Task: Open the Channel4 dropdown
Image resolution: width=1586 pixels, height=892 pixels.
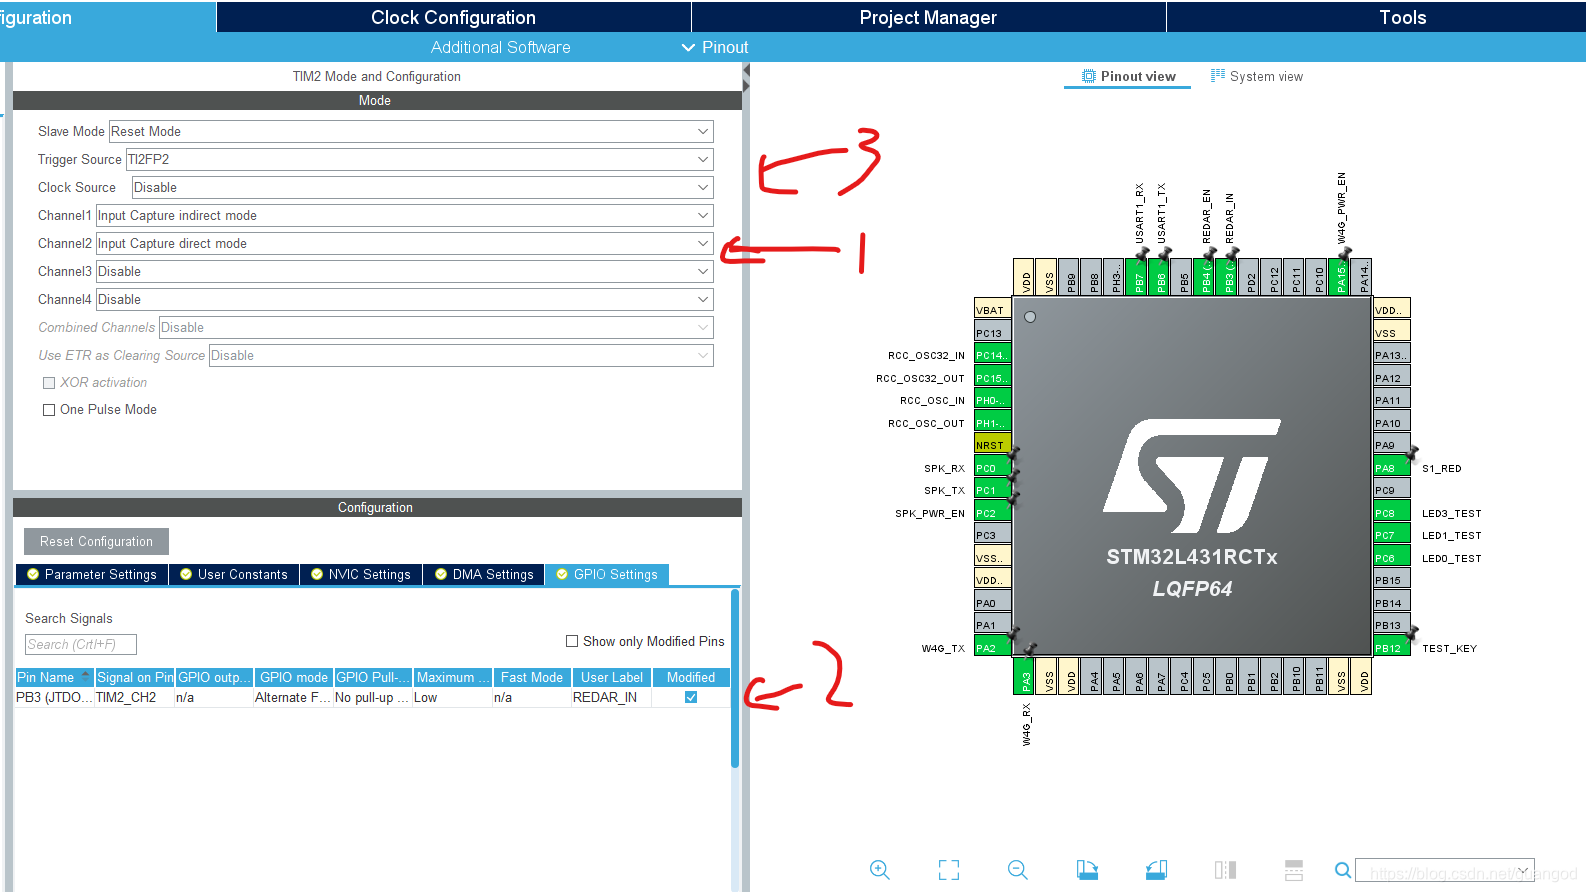Action: tap(405, 300)
